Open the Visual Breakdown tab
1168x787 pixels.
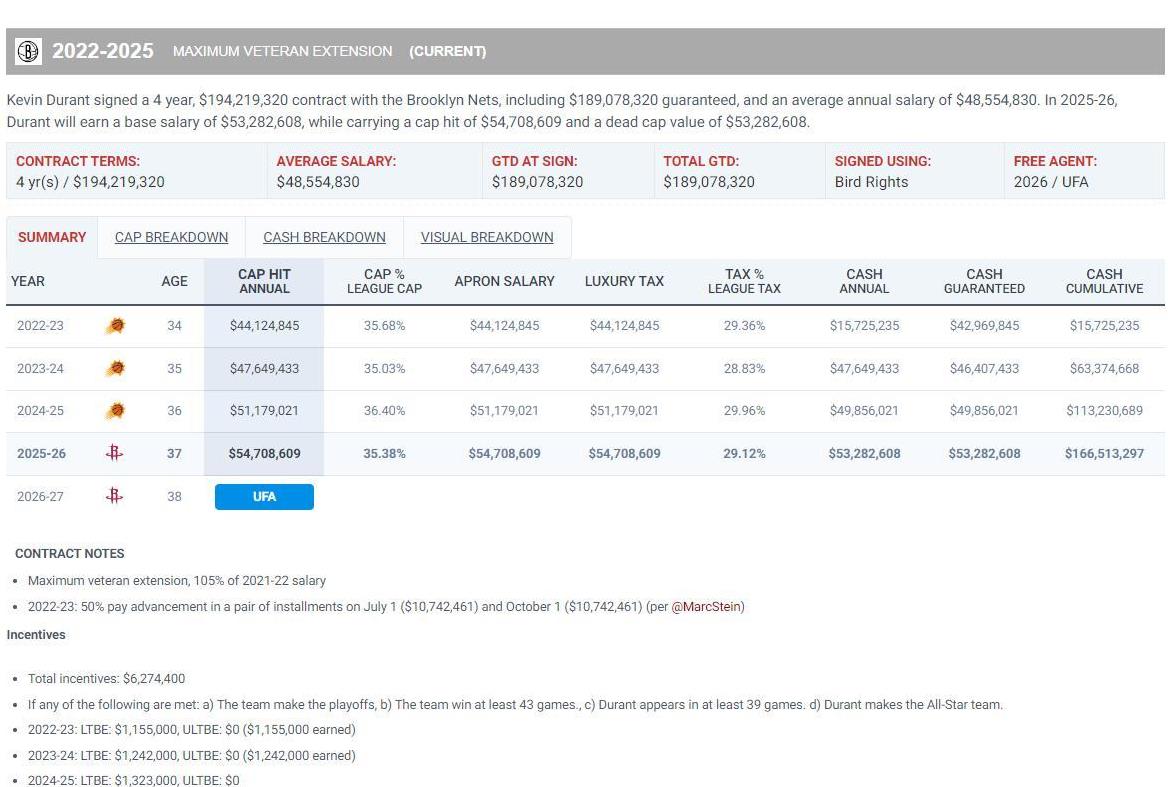point(487,237)
